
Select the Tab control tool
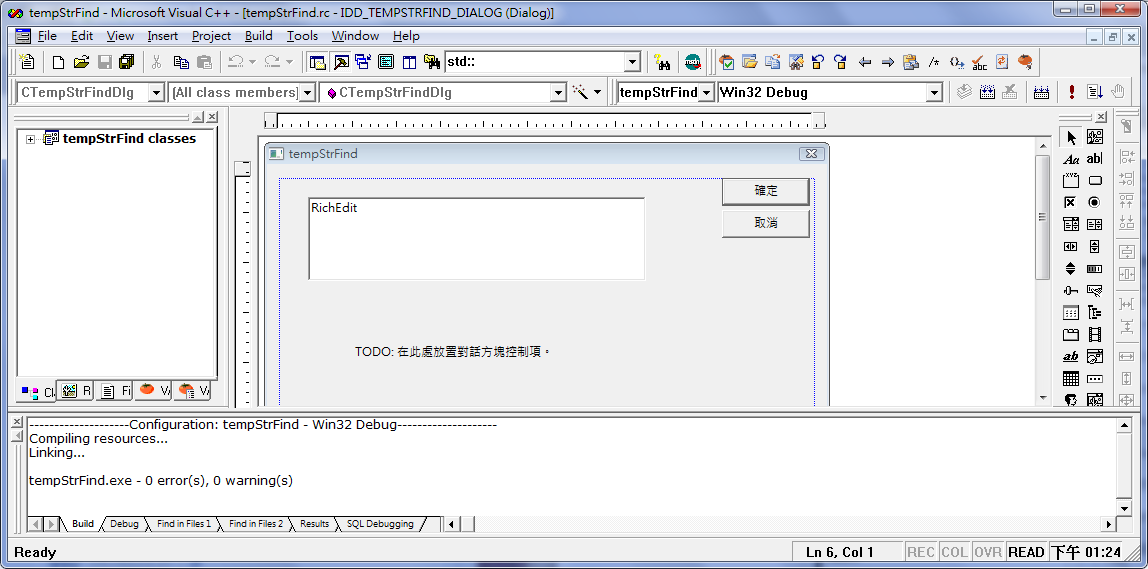click(1071, 335)
